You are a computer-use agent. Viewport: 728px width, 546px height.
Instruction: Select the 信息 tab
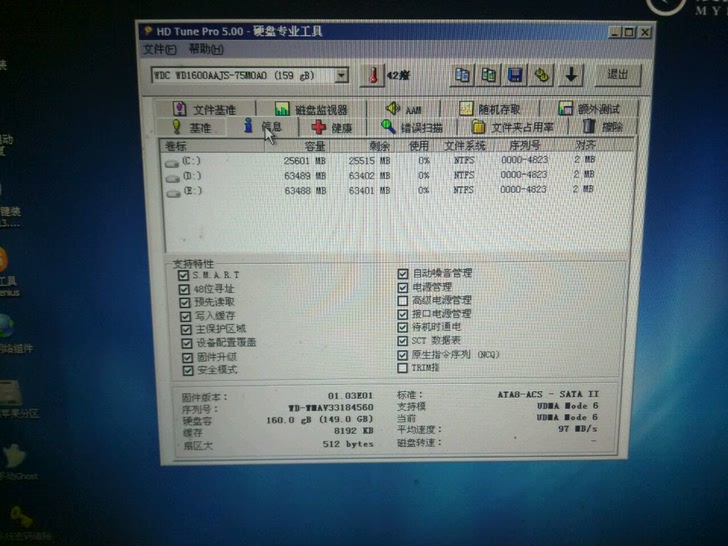[x=263, y=126]
